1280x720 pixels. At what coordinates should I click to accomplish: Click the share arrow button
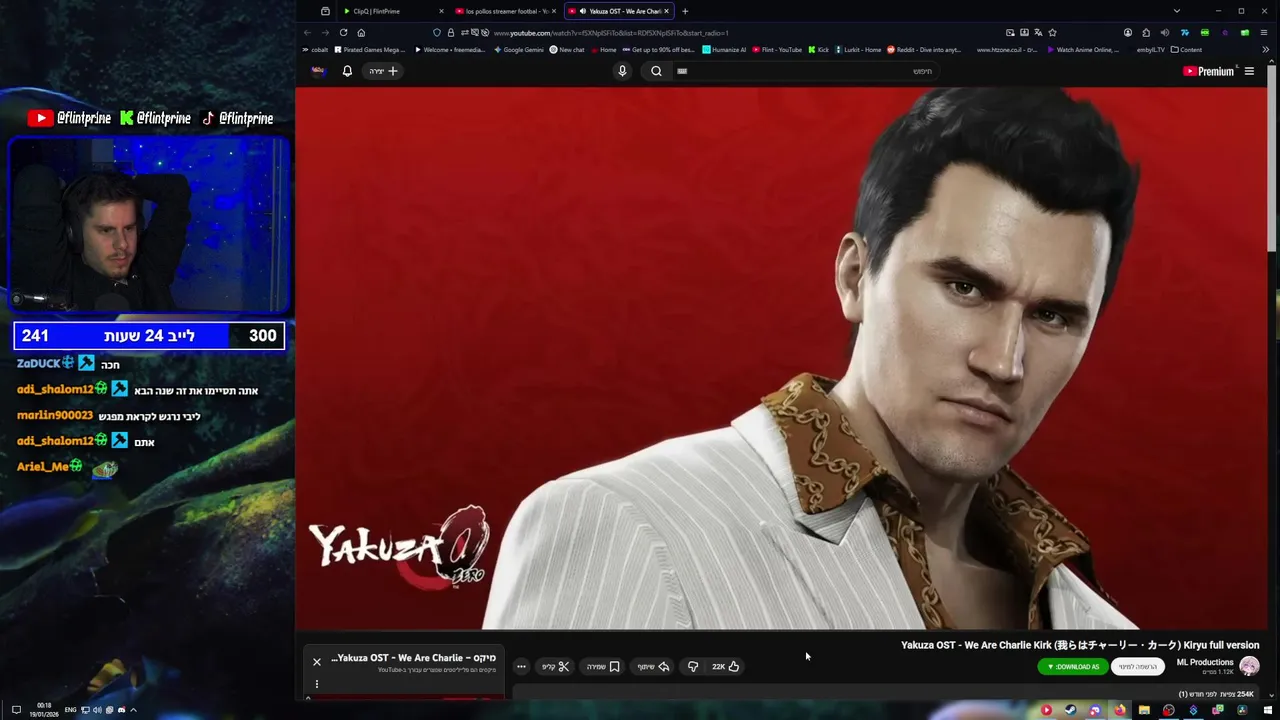click(x=653, y=666)
